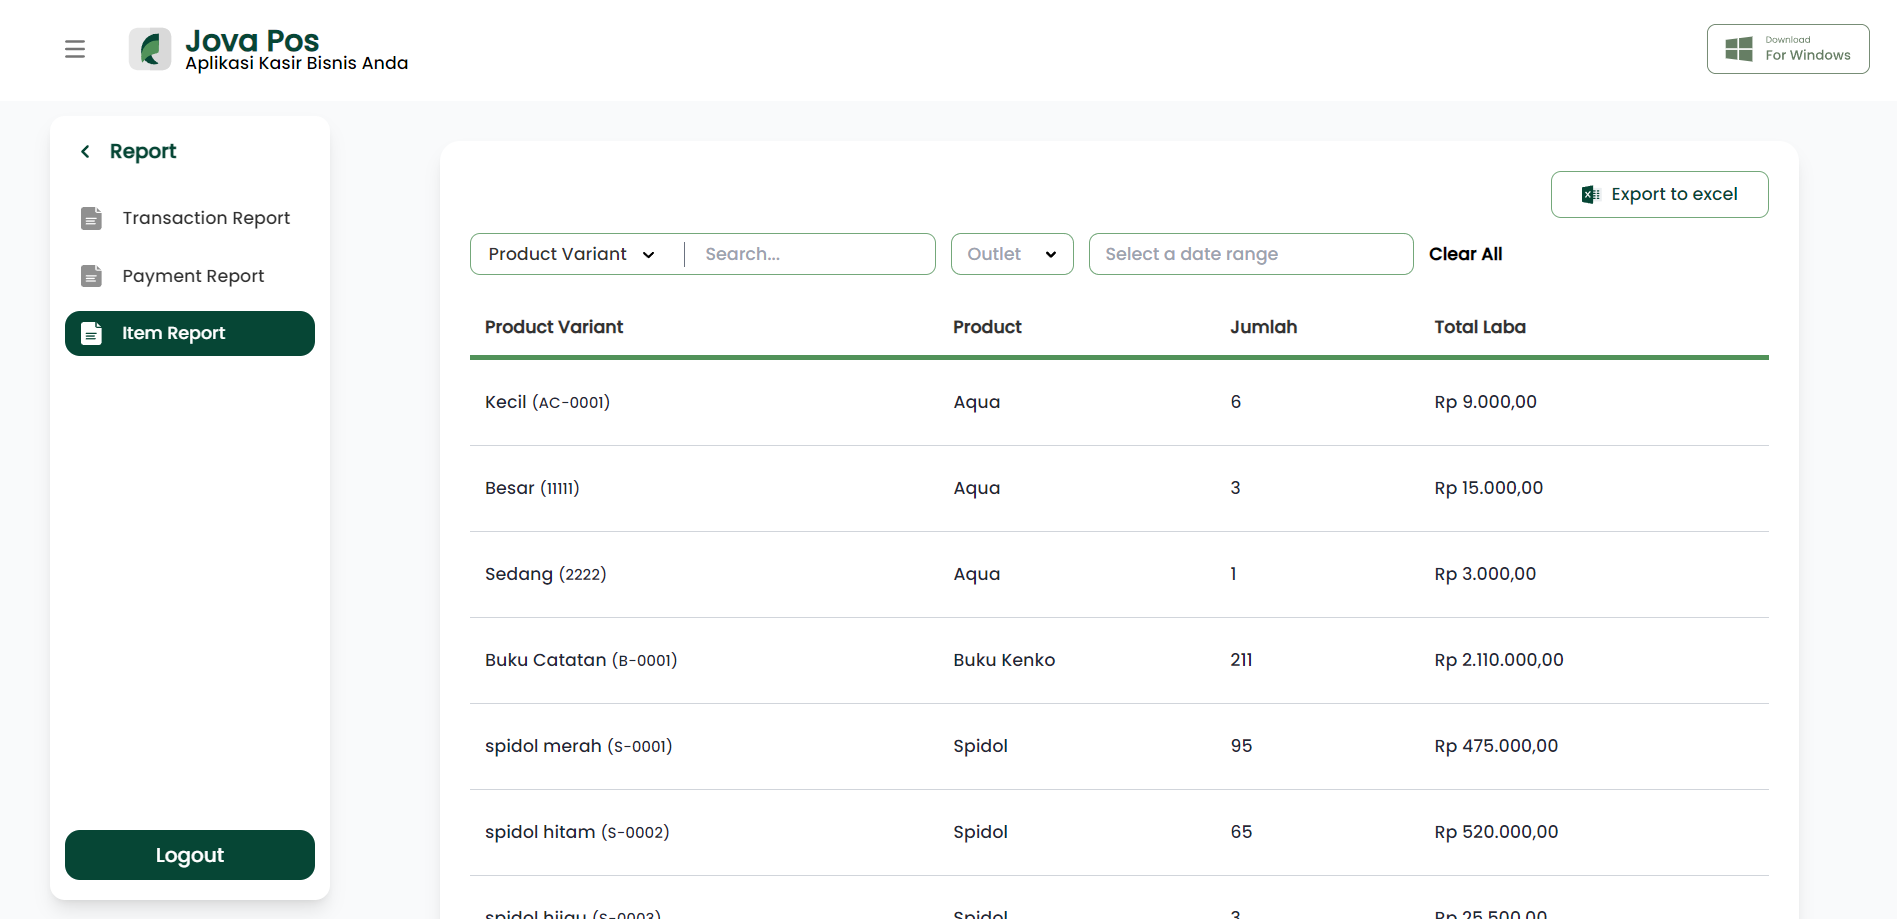Select the Besar (11111) variant cell
Viewport: 1897px width, 919px height.
point(532,488)
